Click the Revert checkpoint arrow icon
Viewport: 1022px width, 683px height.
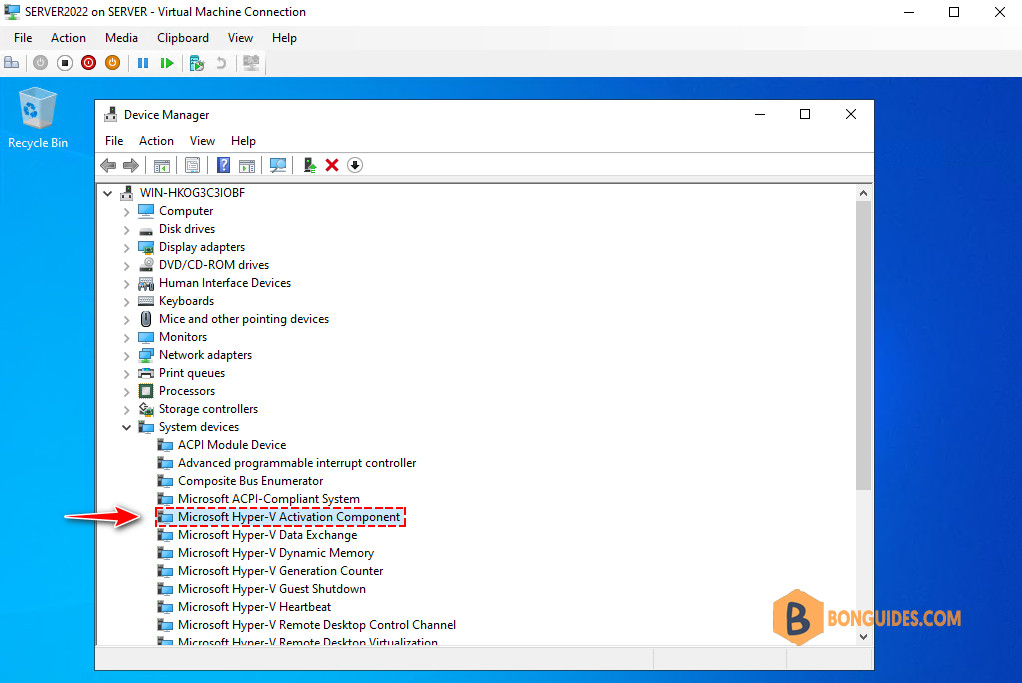(221, 63)
